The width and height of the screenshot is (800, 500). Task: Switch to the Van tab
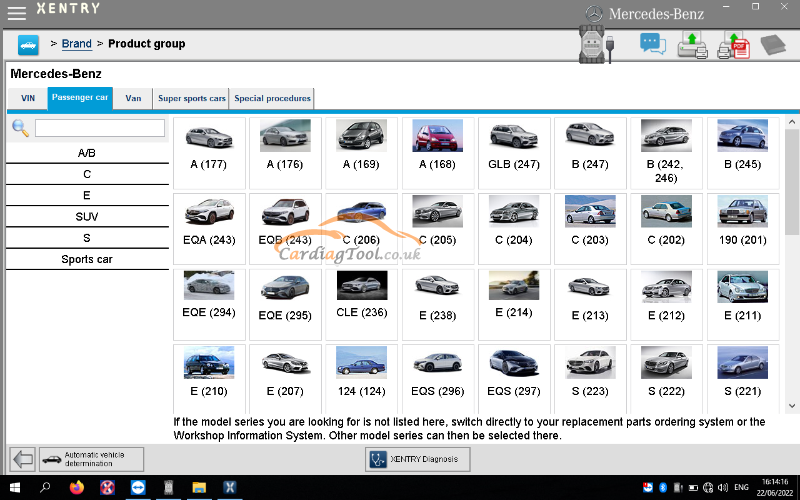133,98
